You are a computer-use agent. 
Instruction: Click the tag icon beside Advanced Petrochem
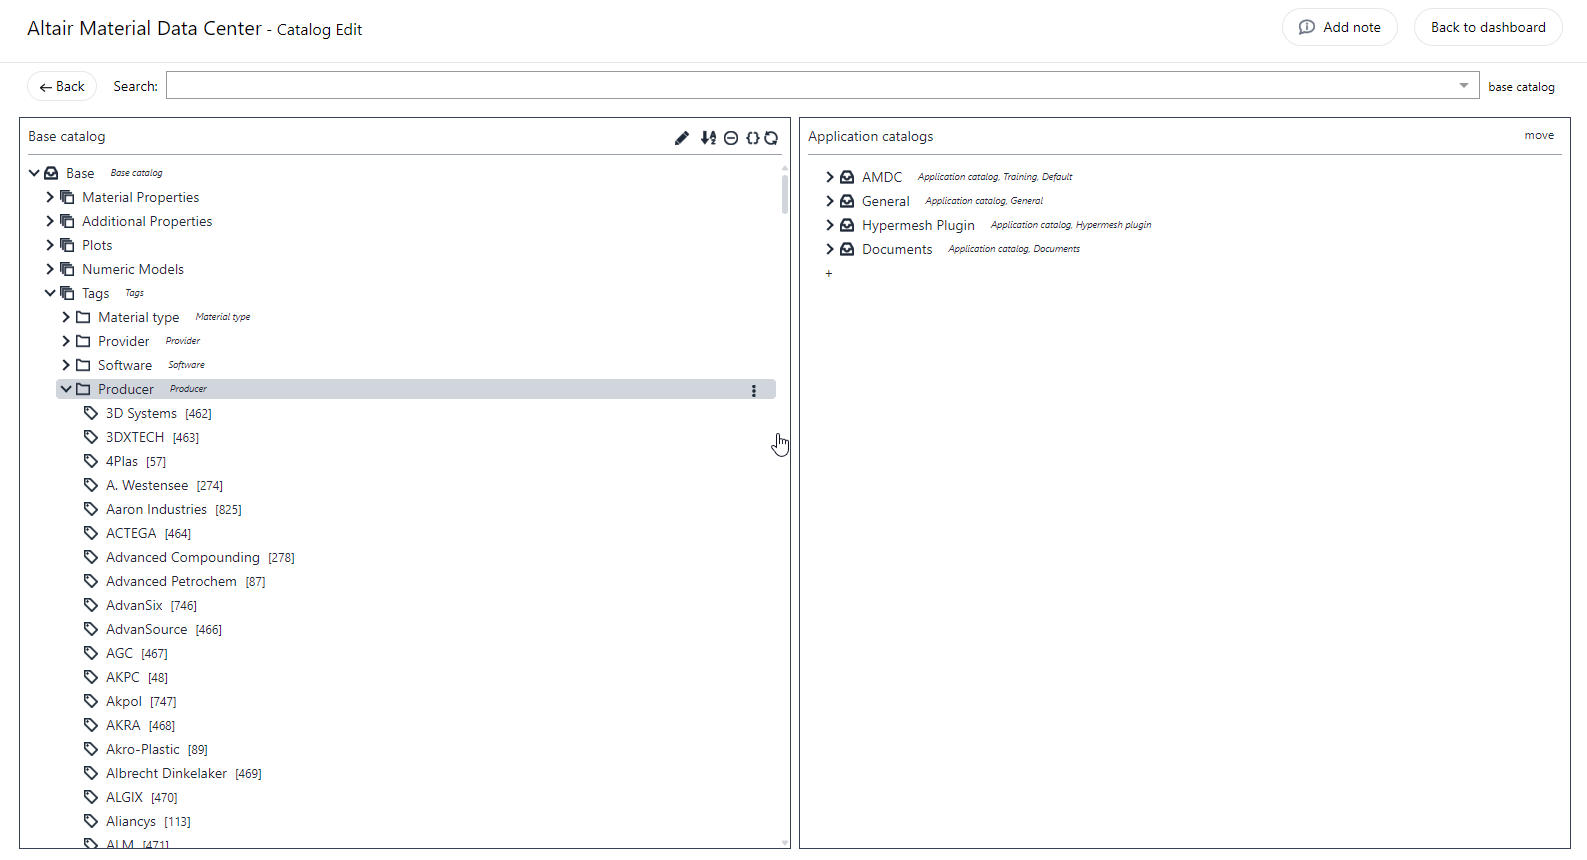[x=91, y=581]
